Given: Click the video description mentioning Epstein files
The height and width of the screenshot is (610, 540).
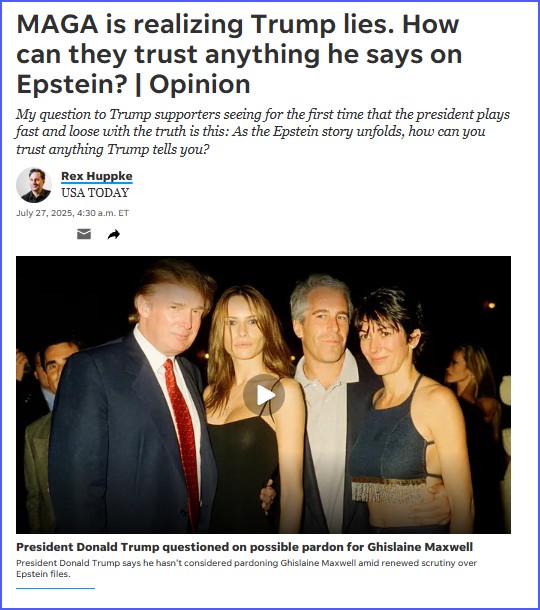Looking at the screenshot, I should coord(246,568).
